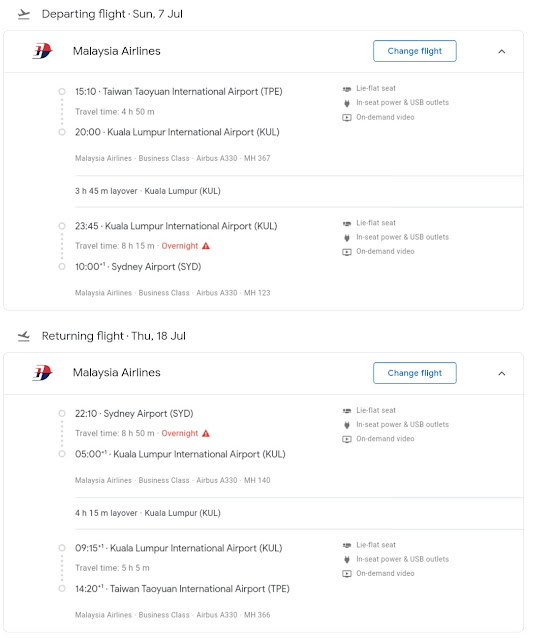Click Malaysia Airlines logo in returning card
The image size is (549, 640).
pos(42,373)
